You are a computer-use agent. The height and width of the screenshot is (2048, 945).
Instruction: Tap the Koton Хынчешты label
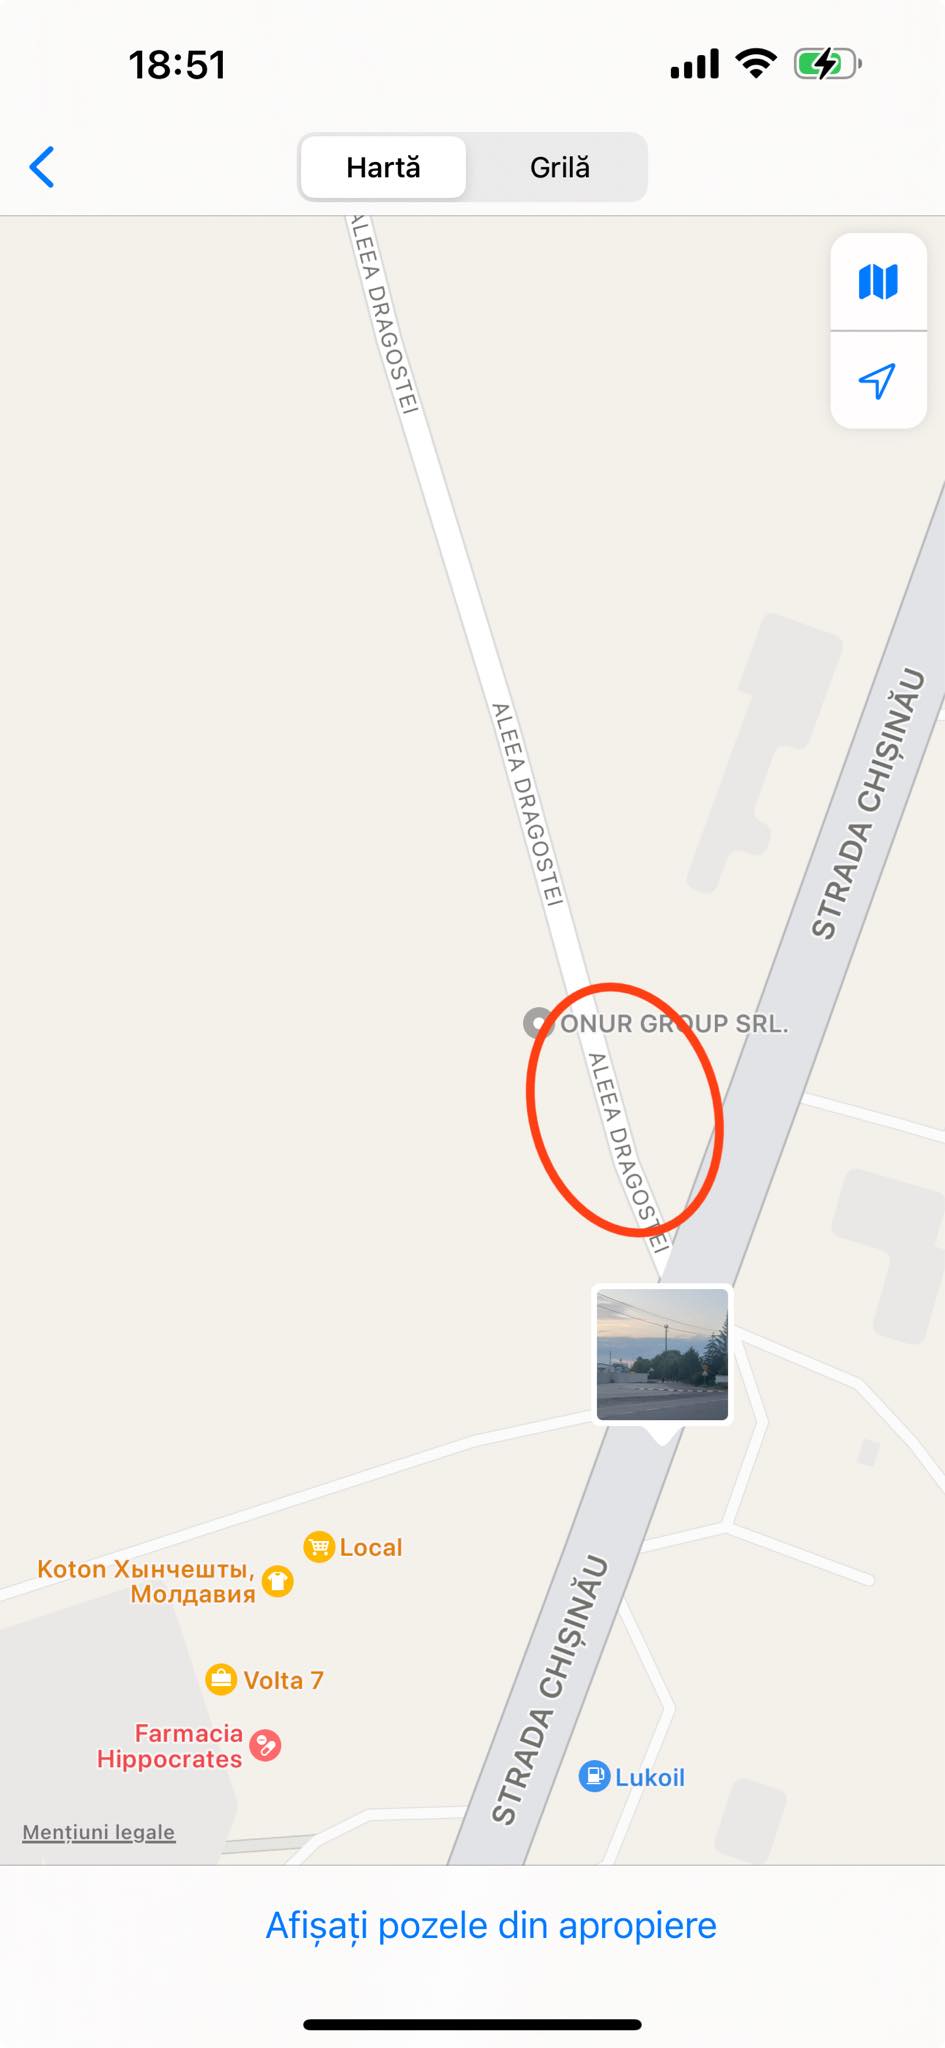click(x=146, y=1581)
